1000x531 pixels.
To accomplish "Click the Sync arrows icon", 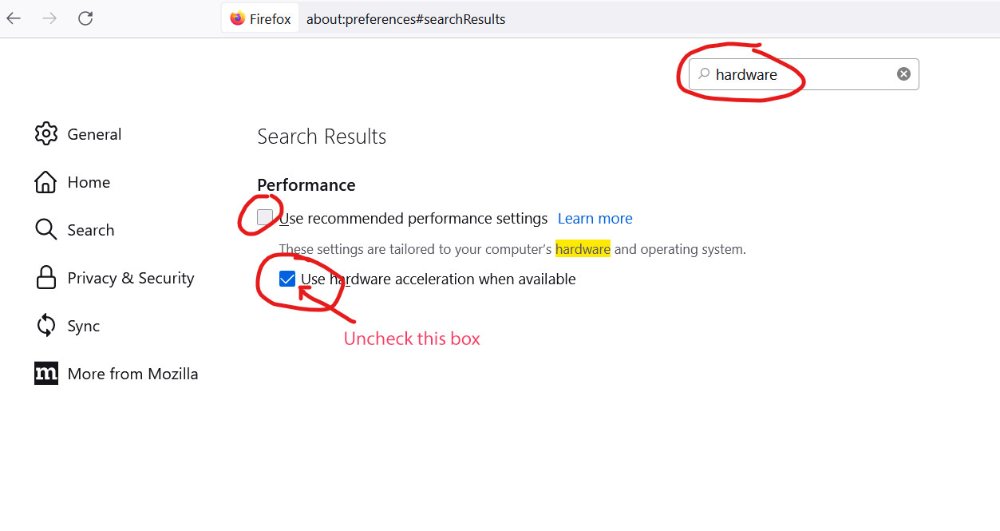I will (x=46, y=326).
